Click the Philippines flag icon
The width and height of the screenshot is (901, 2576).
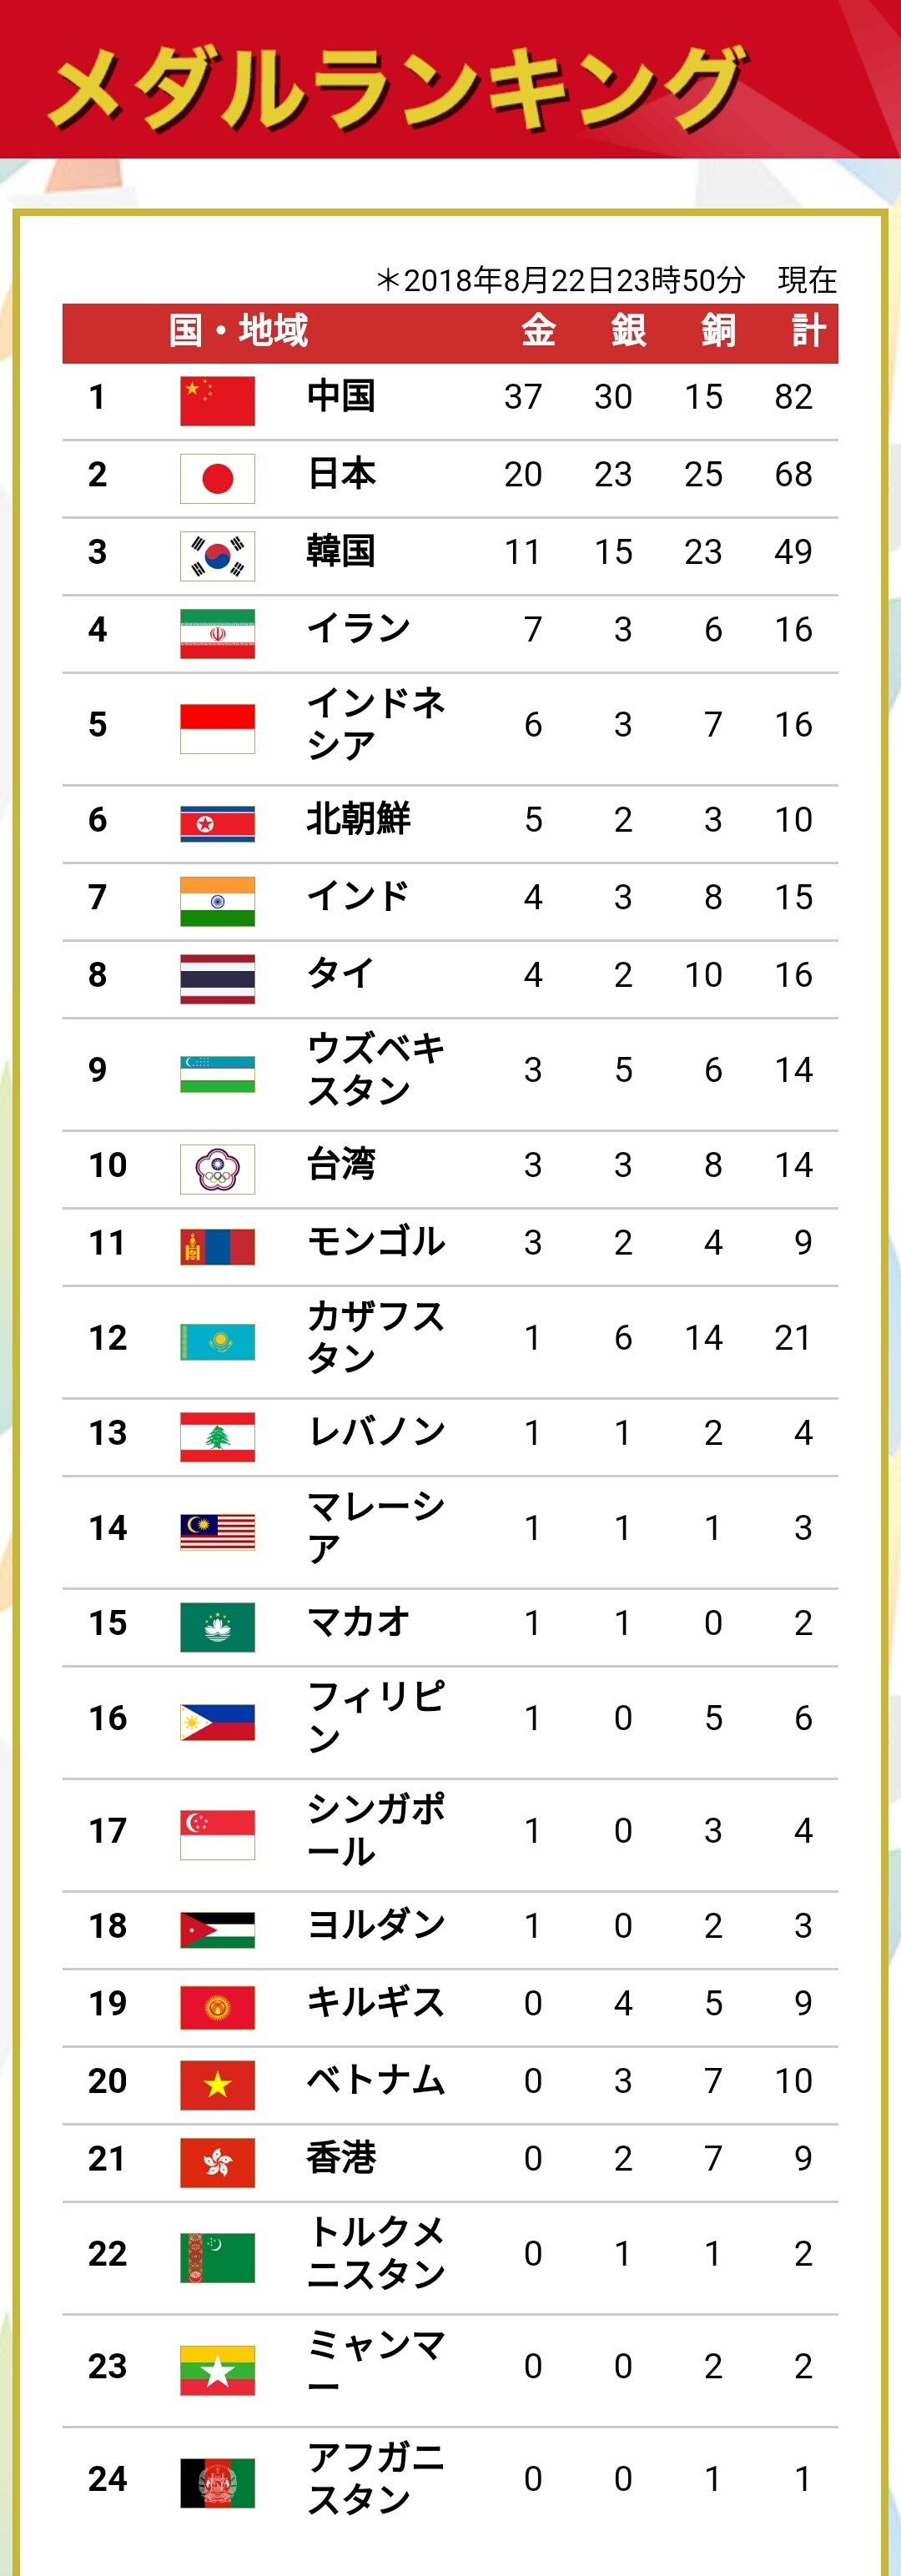coord(217,1722)
